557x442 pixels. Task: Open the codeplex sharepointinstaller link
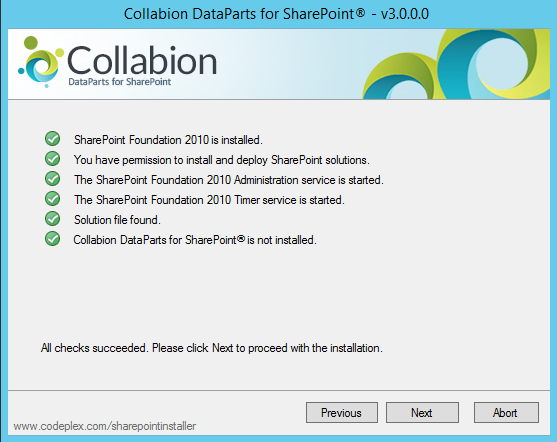coord(105,426)
